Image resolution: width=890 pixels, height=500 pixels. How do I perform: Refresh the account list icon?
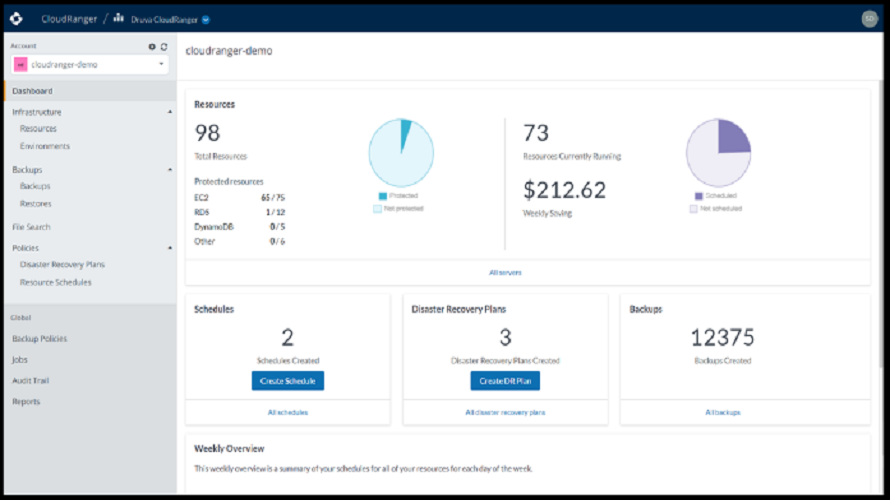(164, 47)
